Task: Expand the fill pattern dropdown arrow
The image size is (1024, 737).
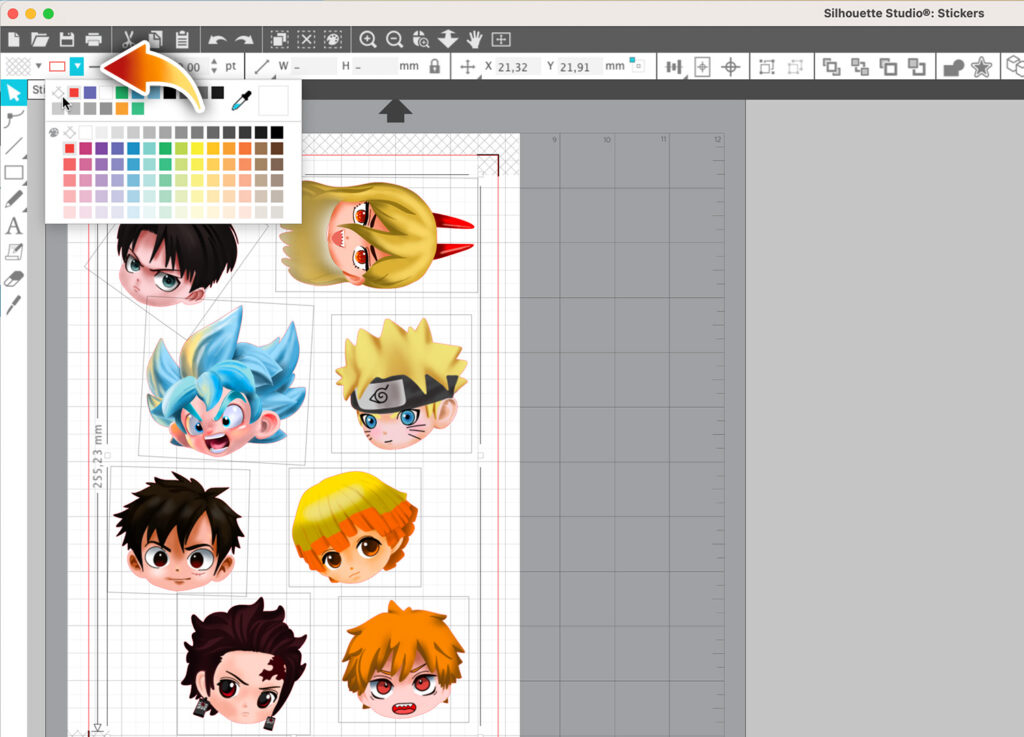Action: 38,67
